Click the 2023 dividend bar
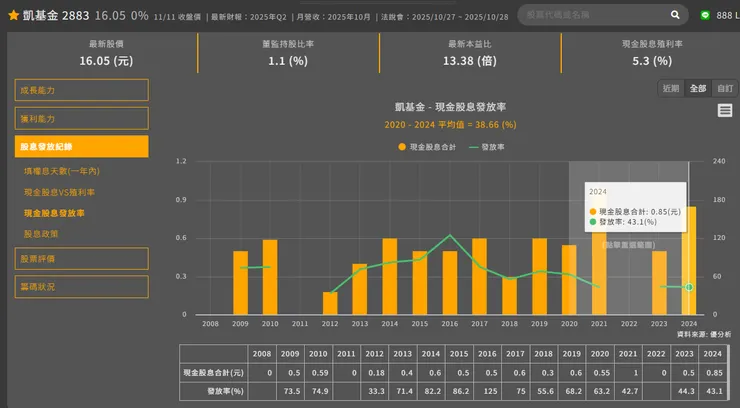This screenshot has width=740, height=408. 659,283
